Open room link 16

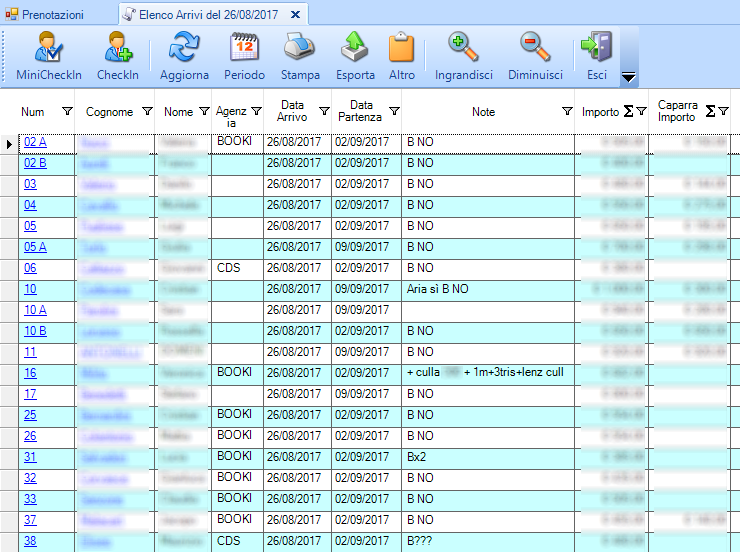coord(30,373)
